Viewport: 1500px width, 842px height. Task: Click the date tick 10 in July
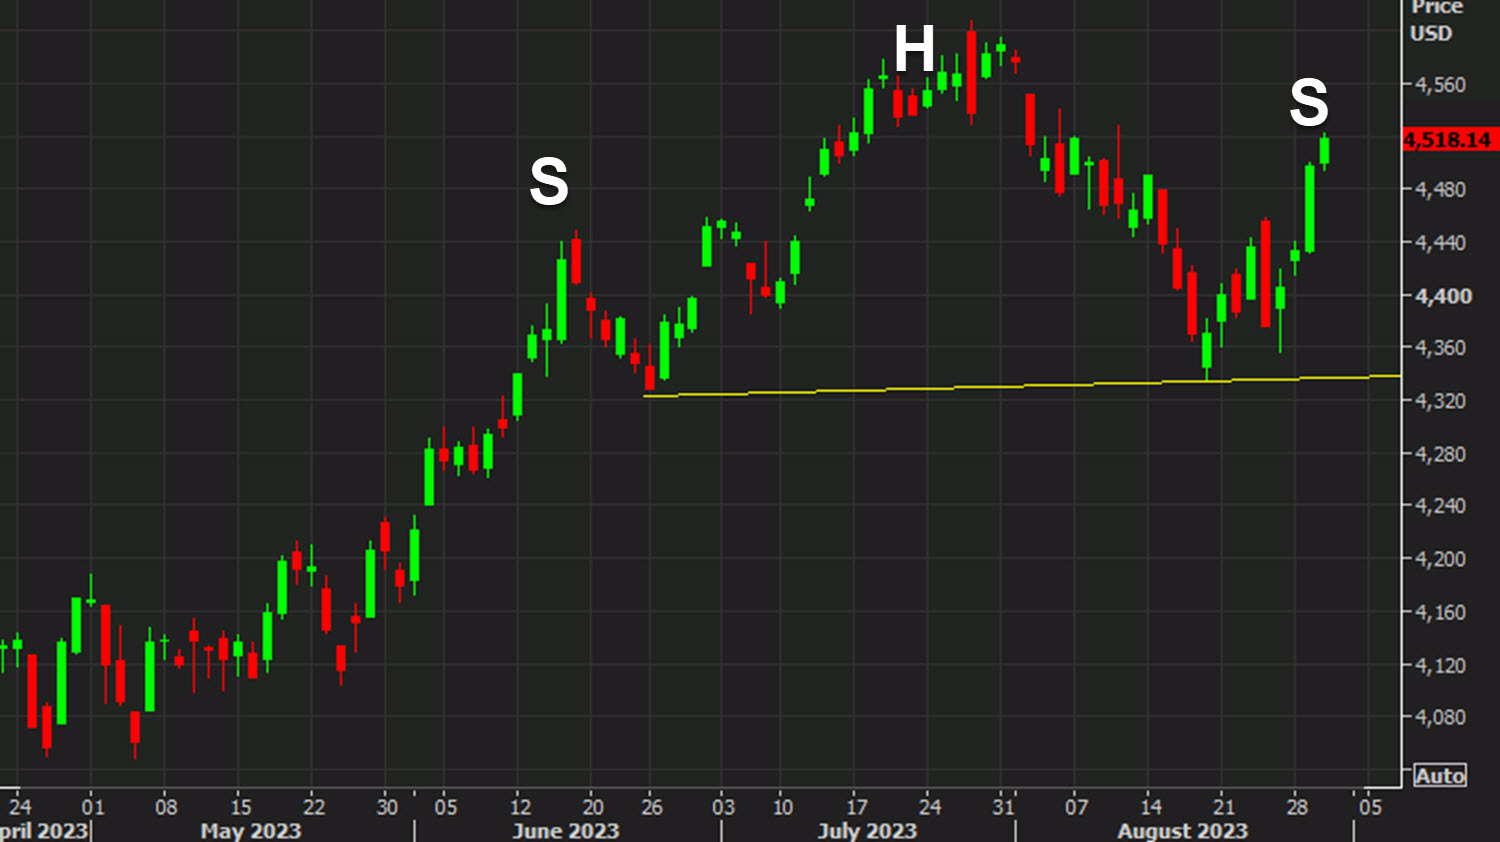pyautogui.click(x=782, y=806)
